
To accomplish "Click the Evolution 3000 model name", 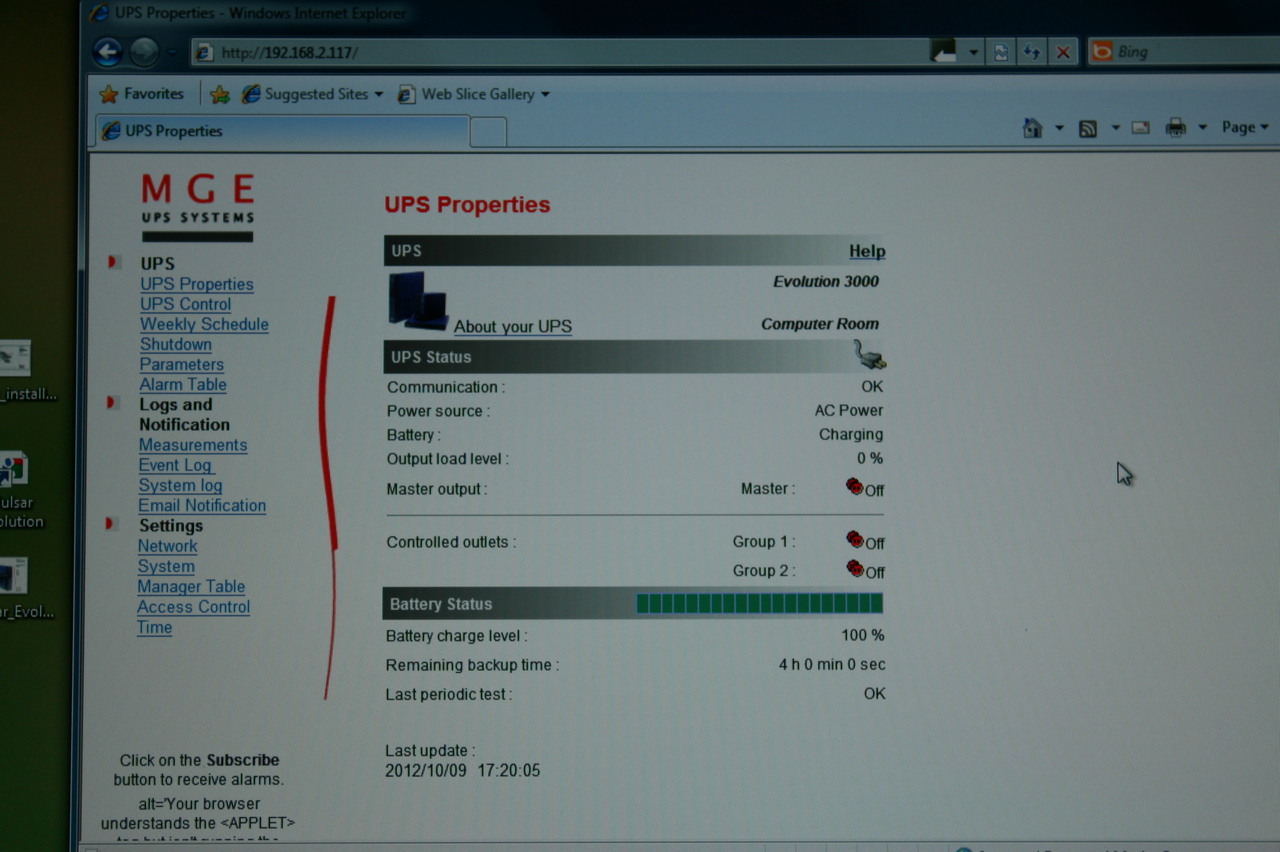I will 826,282.
